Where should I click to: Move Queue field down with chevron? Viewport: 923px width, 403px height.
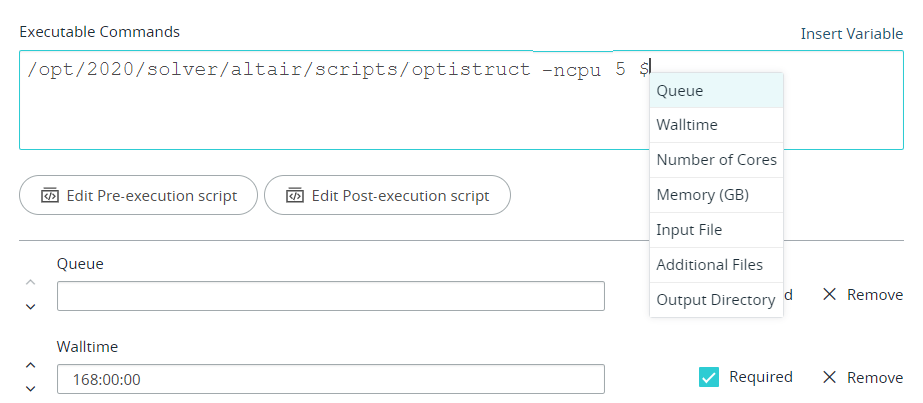pos(30,306)
